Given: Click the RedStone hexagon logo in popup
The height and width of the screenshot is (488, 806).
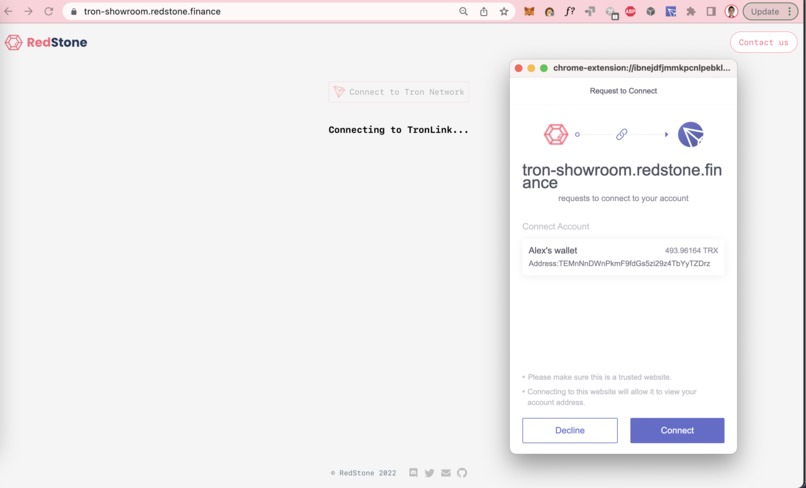Looking at the screenshot, I should point(556,134).
